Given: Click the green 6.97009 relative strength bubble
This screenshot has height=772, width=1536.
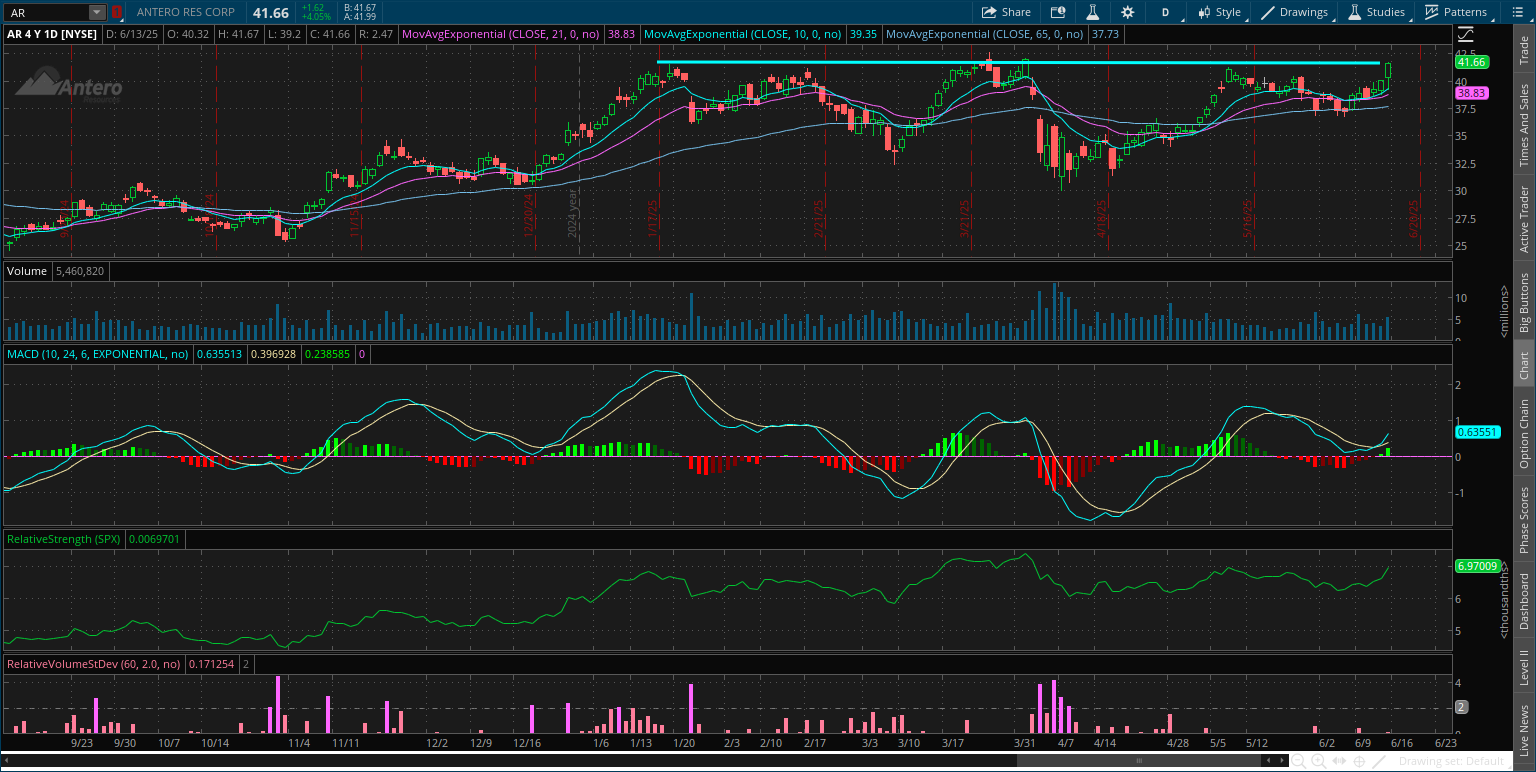Looking at the screenshot, I should pos(1477,566).
